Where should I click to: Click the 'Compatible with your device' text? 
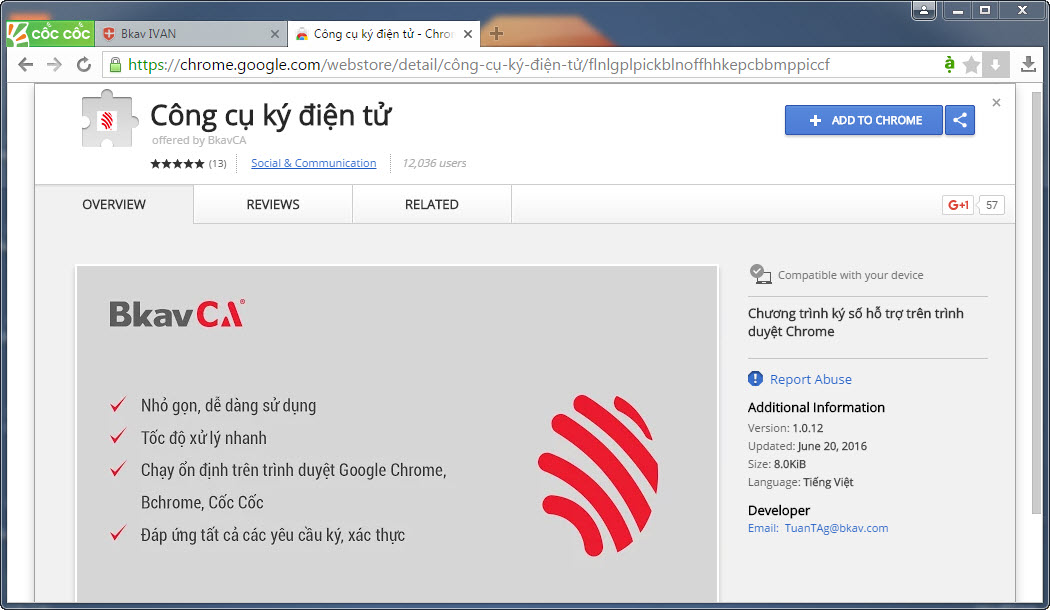pos(850,275)
